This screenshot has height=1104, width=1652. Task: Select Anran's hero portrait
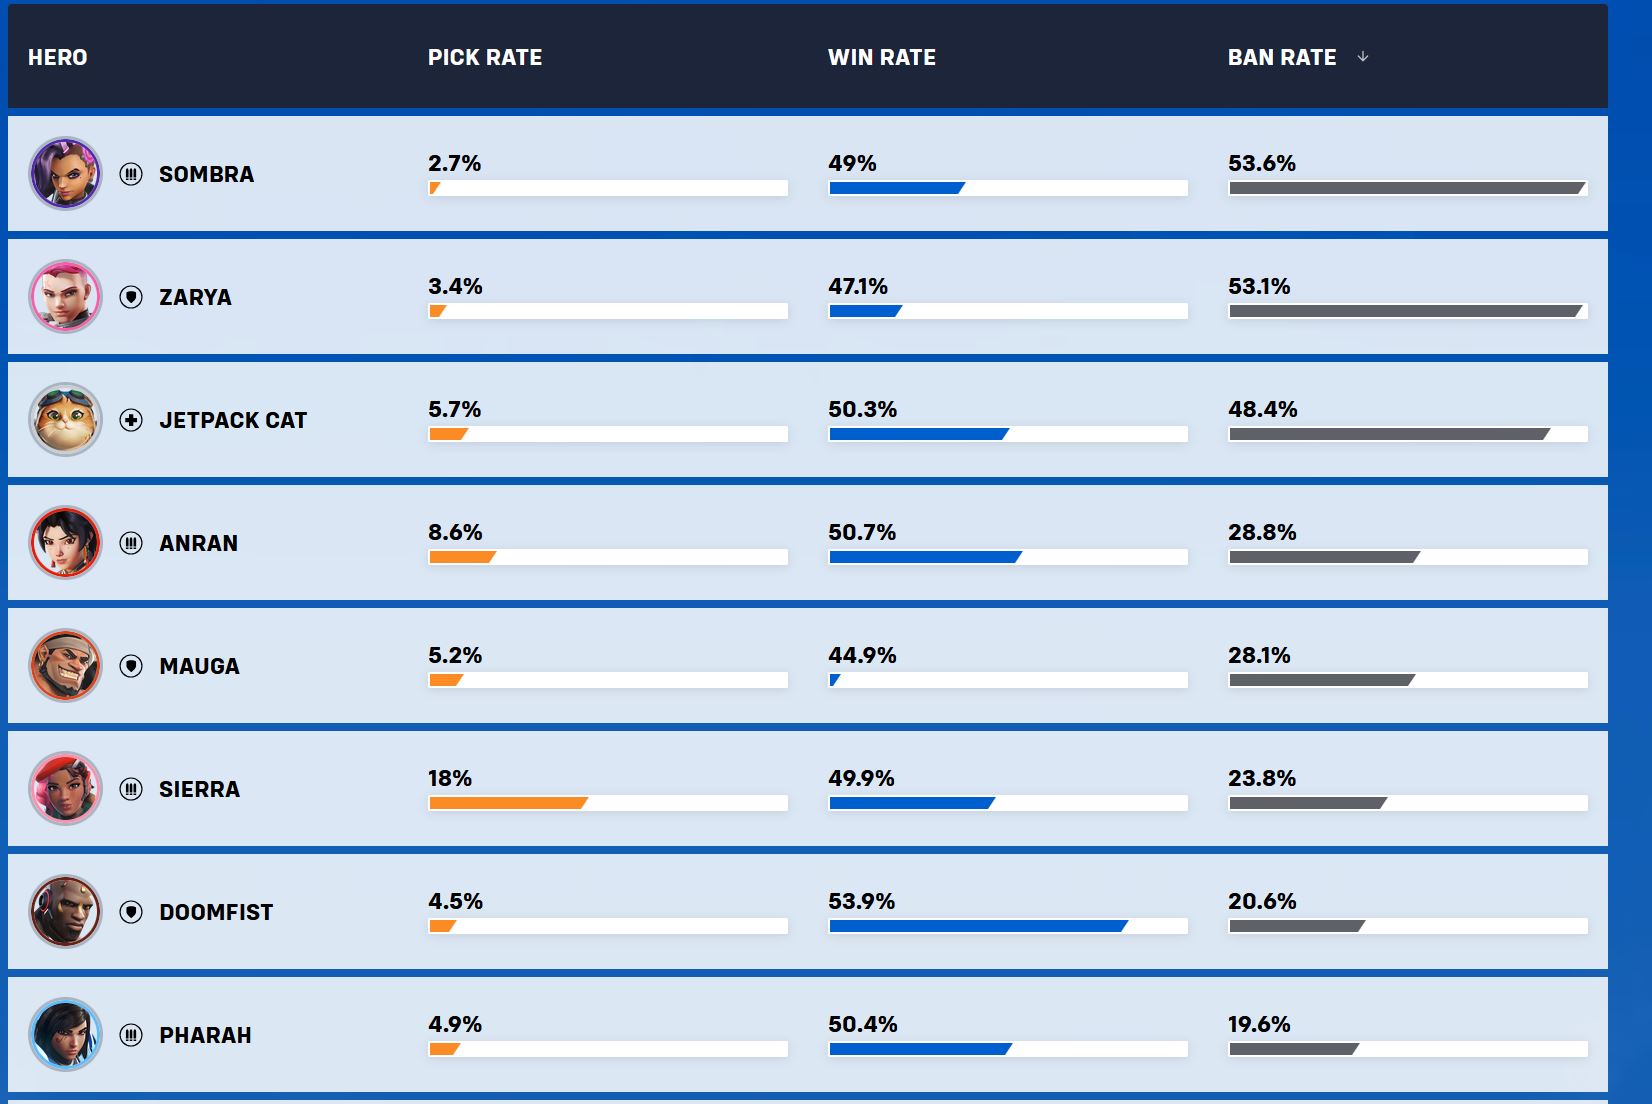pyautogui.click(x=65, y=542)
